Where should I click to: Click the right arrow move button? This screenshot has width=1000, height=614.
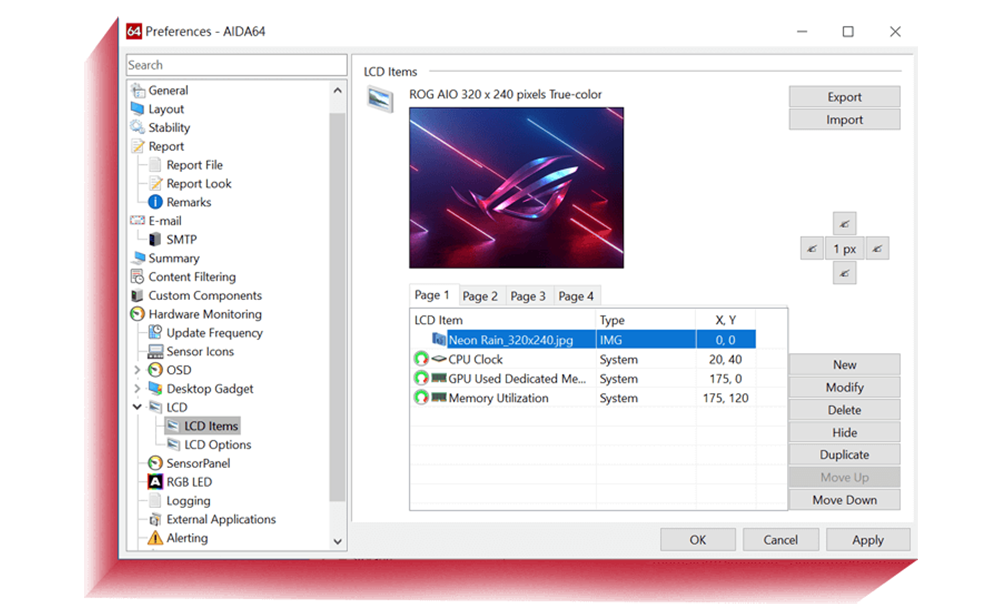[x=877, y=249]
